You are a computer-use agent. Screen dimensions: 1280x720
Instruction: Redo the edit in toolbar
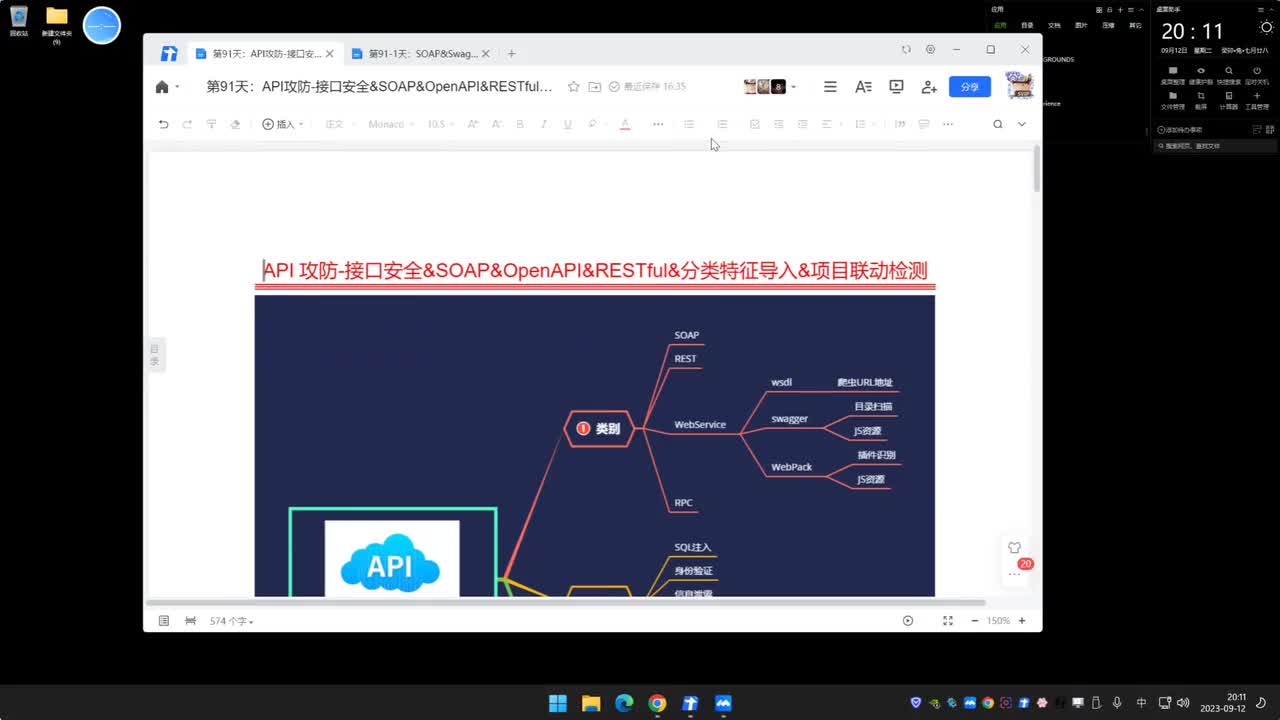pyautogui.click(x=187, y=124)
